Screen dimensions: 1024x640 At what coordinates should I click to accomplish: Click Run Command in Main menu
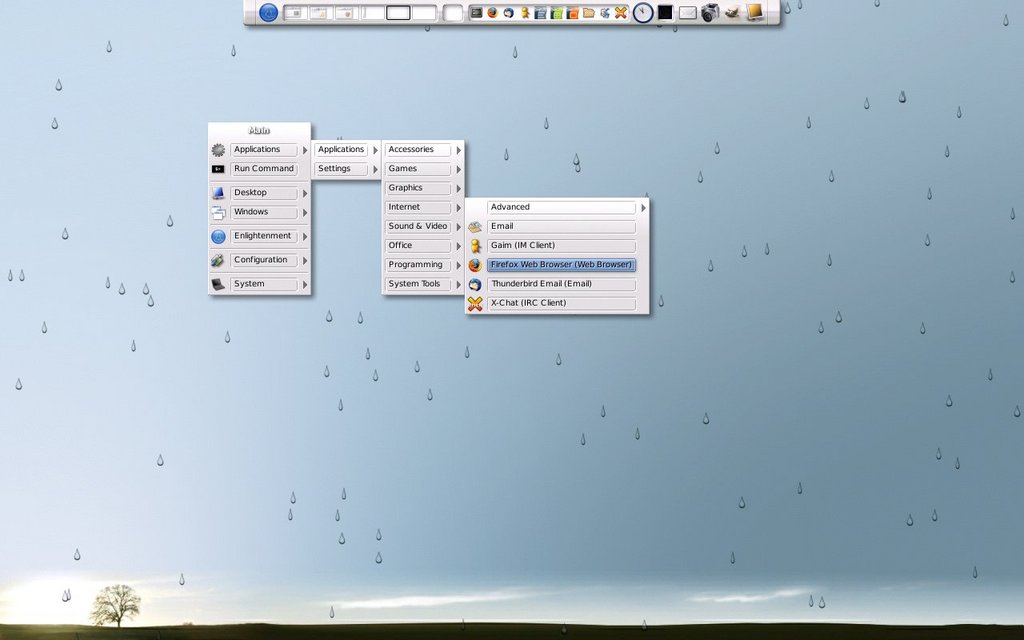click(x=264, y=169)
